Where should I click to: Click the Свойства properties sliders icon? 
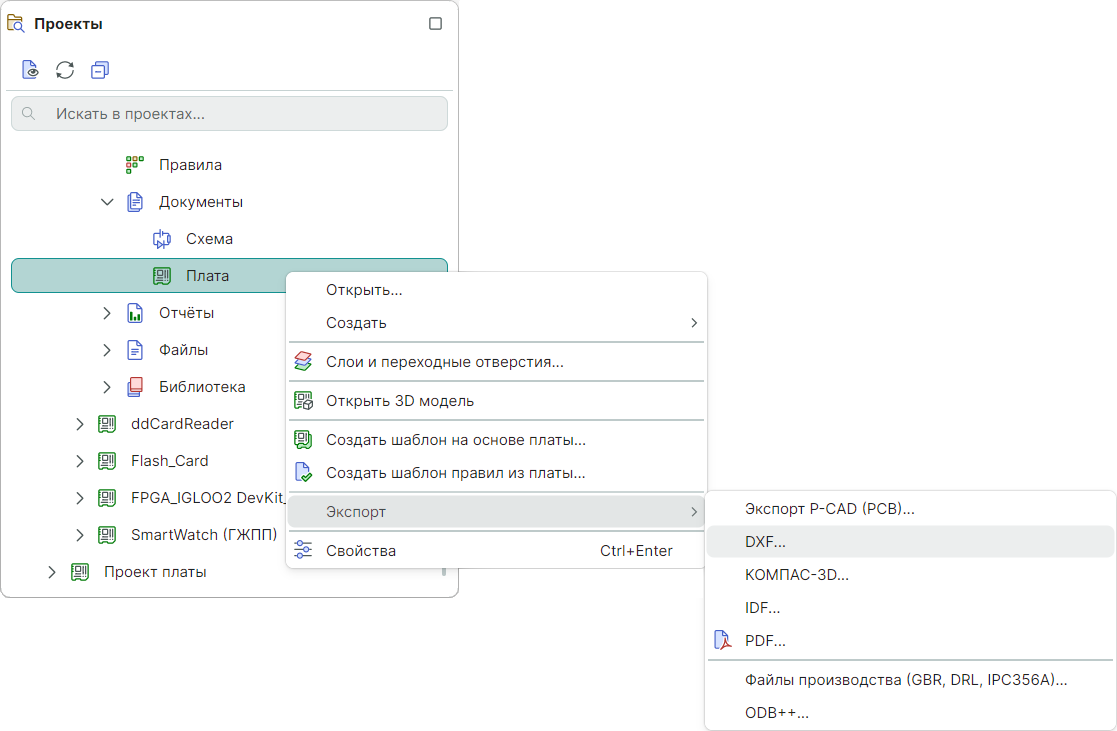pos(303,551)
